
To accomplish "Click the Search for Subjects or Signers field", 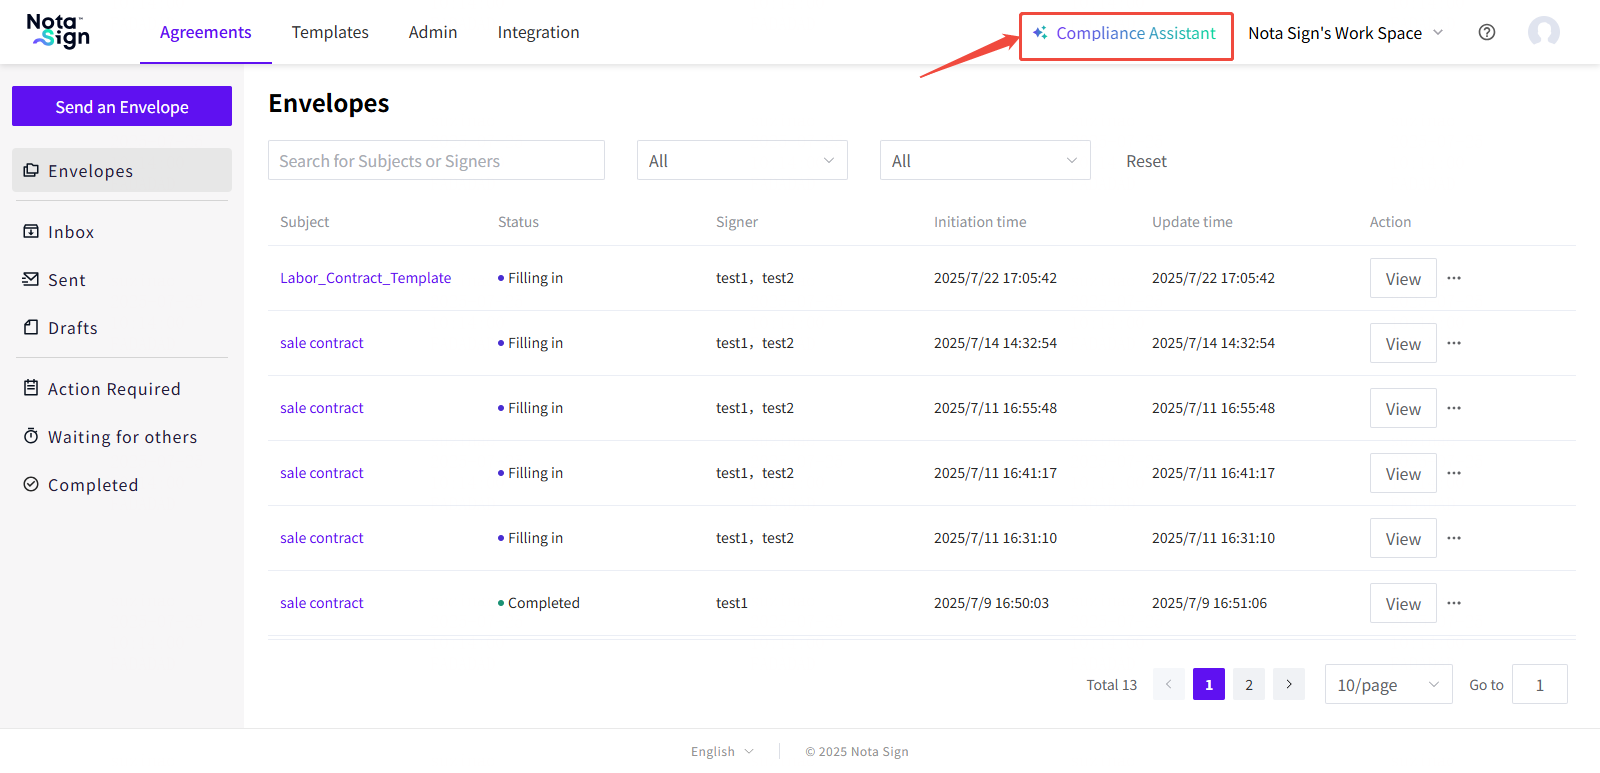I will click(436, 161).
